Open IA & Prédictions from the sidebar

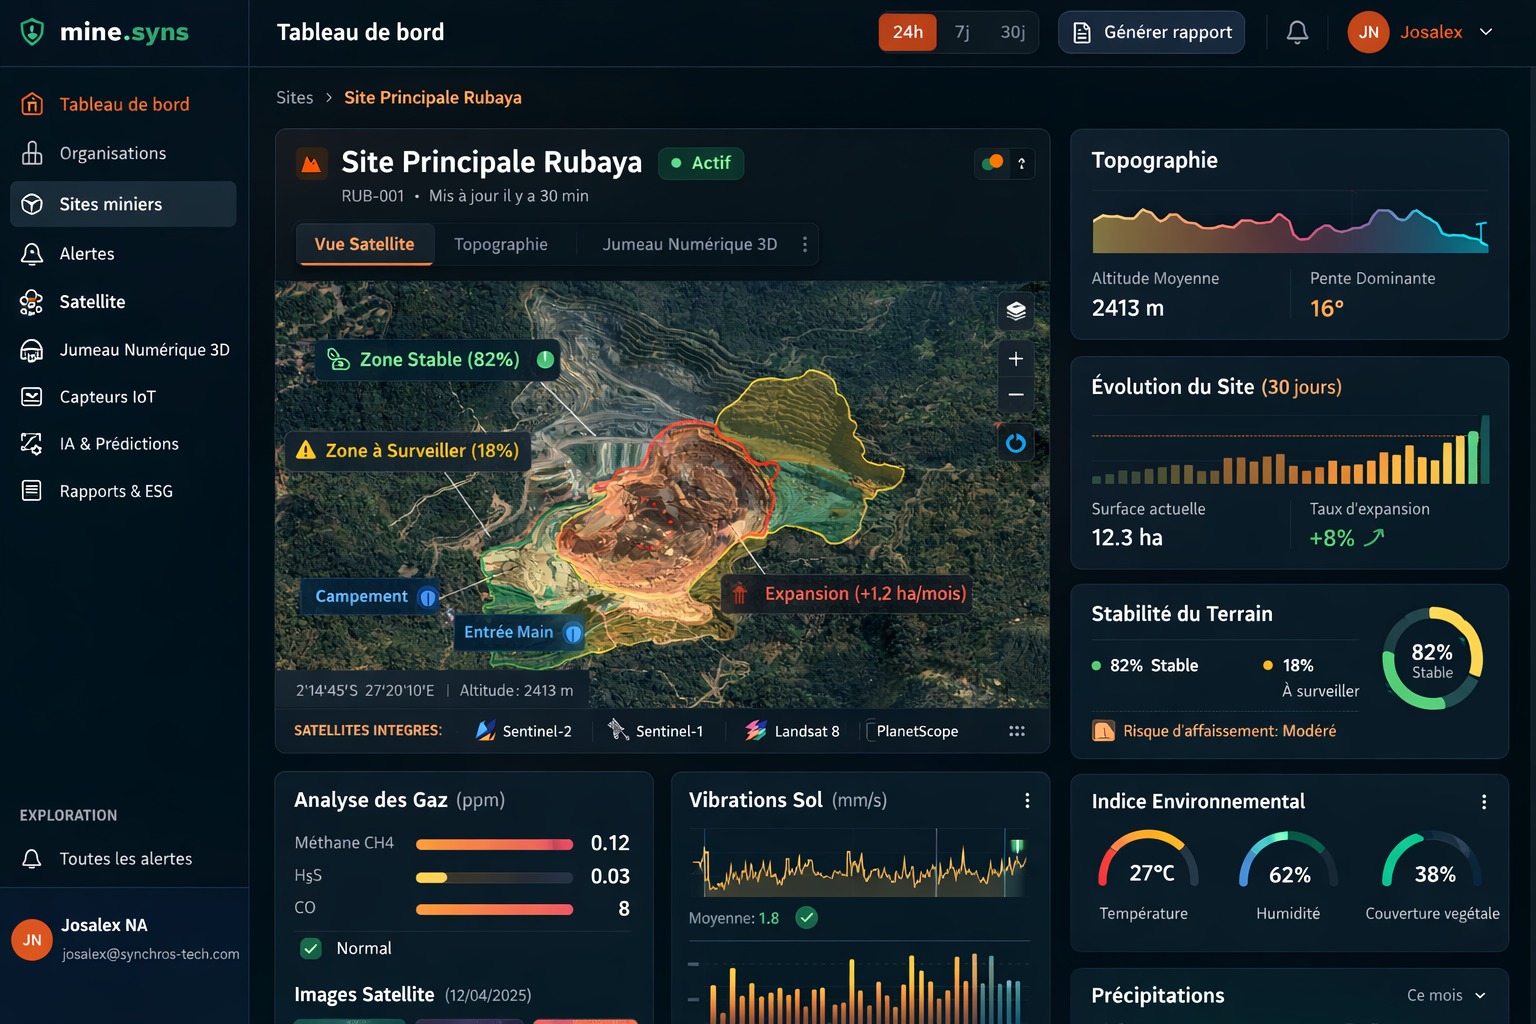click(x=119, y=443)
